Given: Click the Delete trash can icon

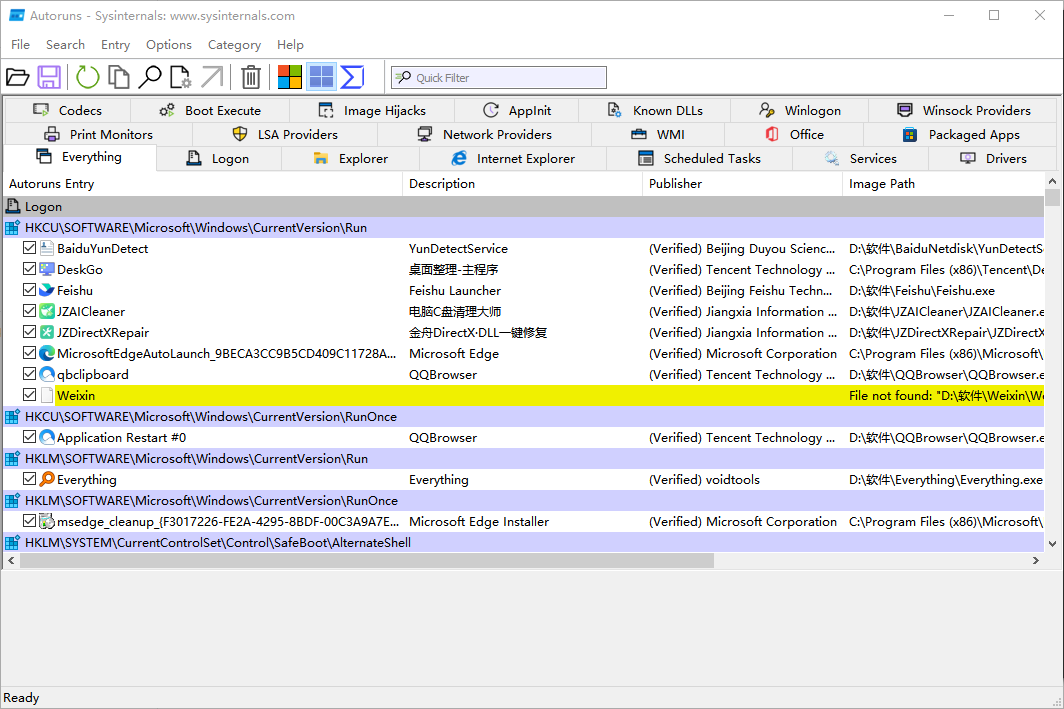Looking at the screenshot, I should click(251, 77).
